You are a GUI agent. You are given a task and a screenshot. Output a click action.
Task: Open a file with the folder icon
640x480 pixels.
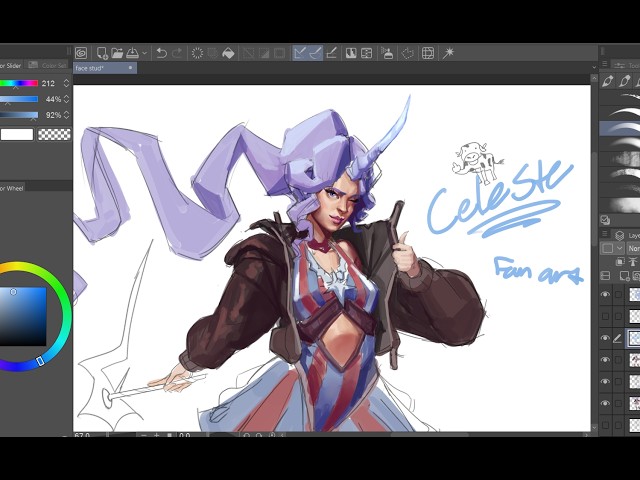(x=117, y=53)
